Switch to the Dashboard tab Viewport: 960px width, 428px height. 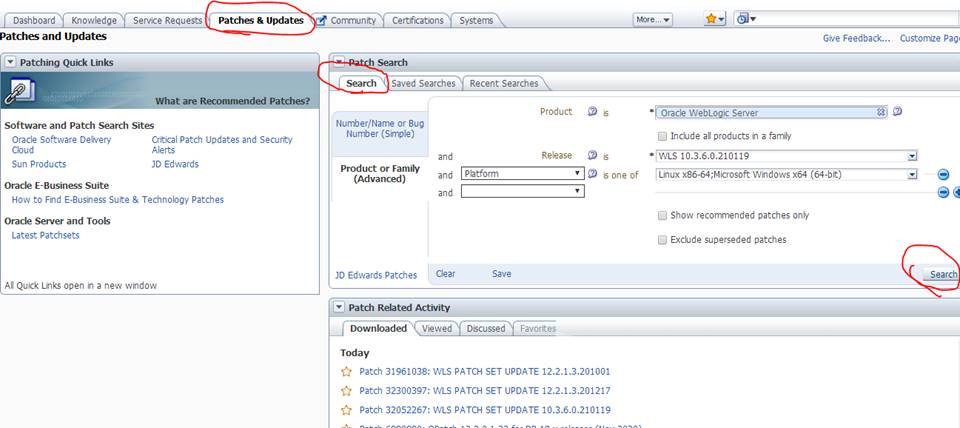34,20
